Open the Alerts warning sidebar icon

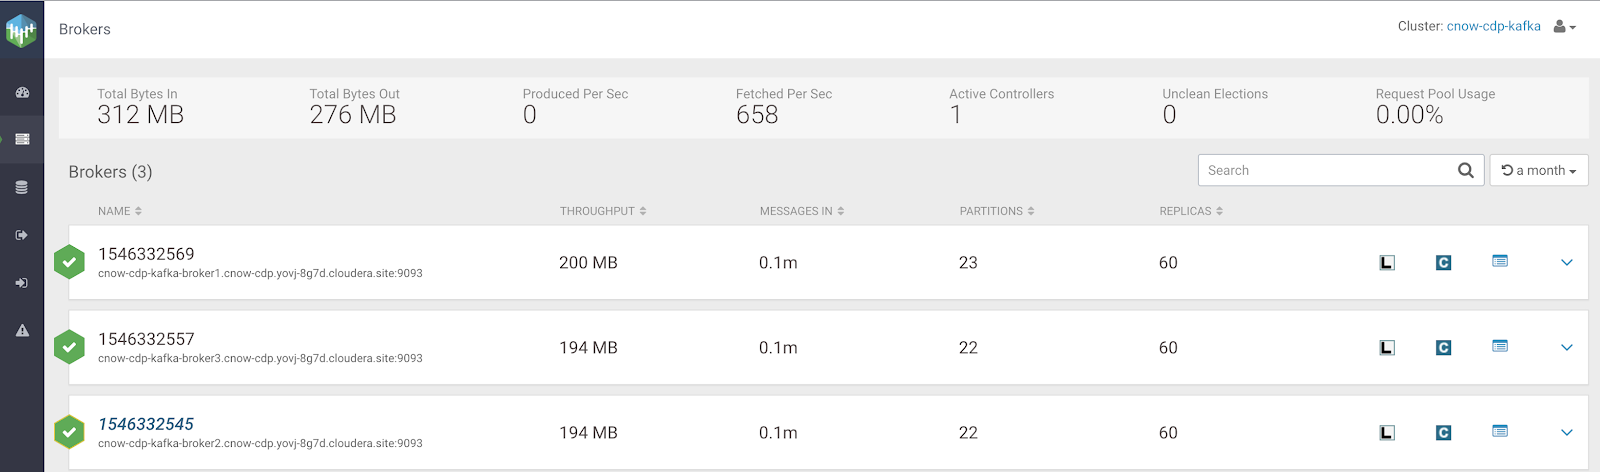(22, 330)
